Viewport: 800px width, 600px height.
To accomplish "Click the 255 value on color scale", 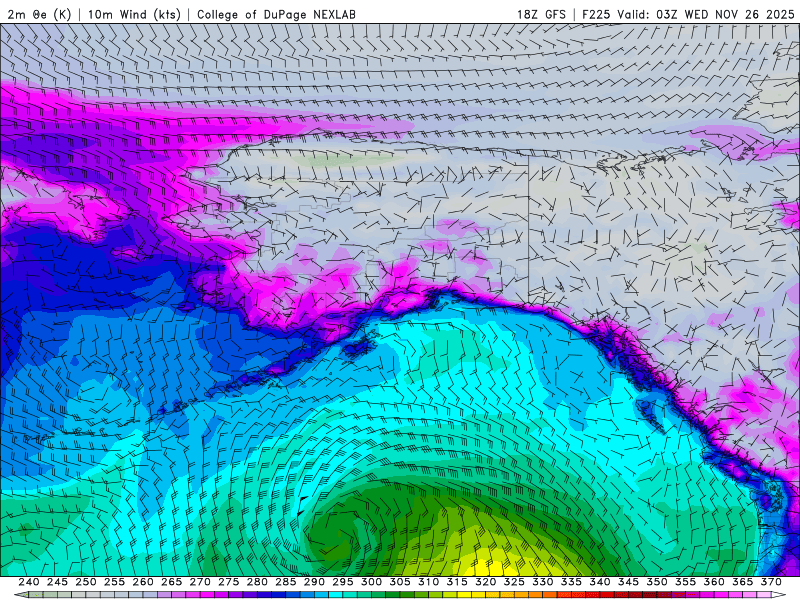I will (114, 582).
